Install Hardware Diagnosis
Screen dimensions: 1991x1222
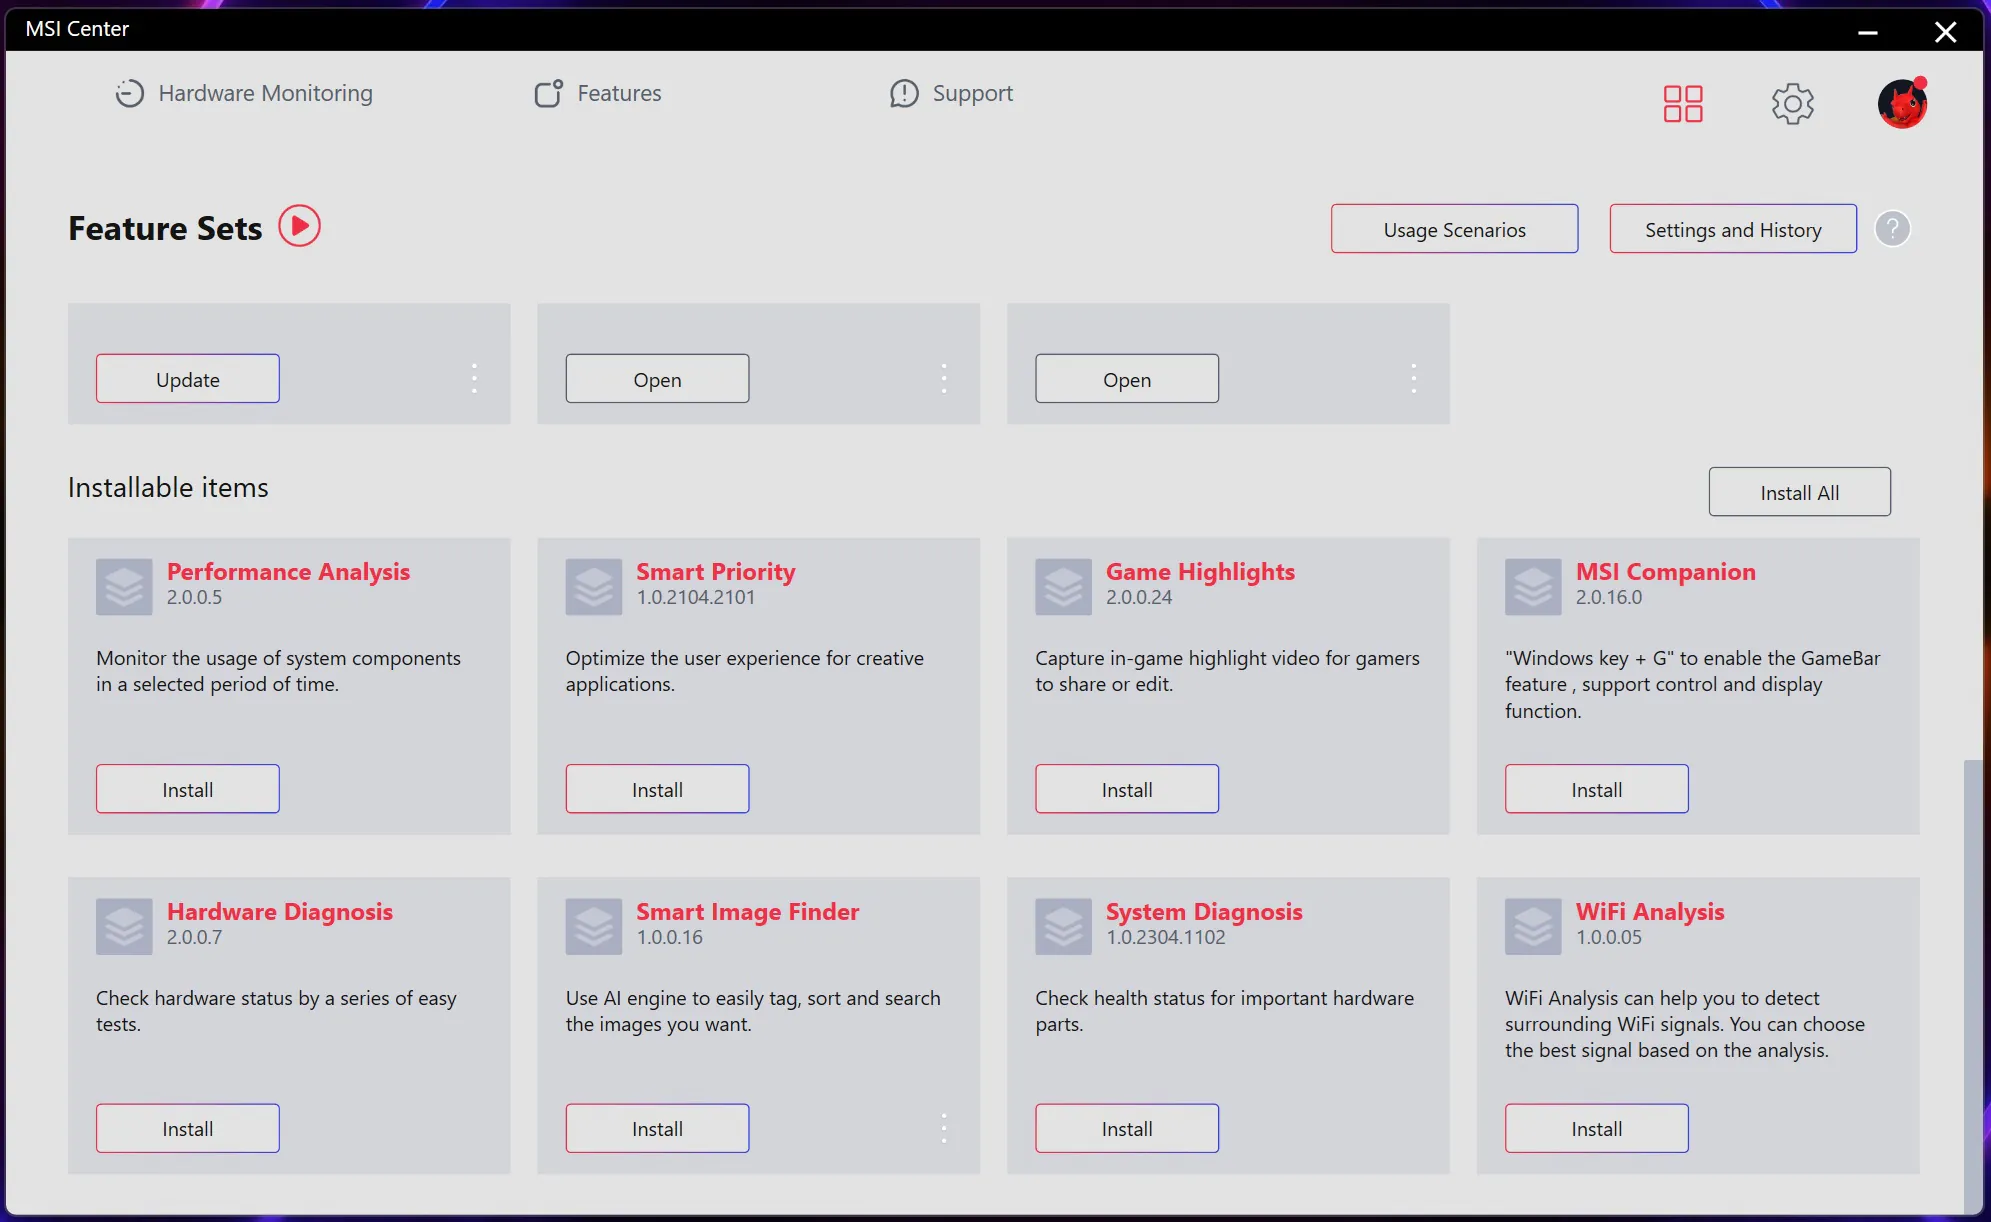tap(188, 1128)
